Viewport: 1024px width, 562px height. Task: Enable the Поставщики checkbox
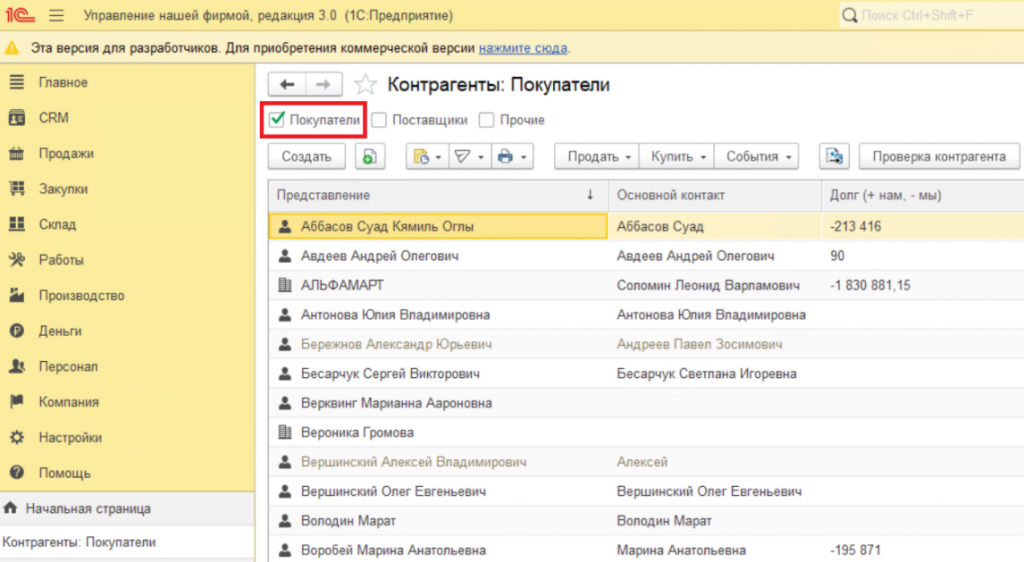pos(379,120)
